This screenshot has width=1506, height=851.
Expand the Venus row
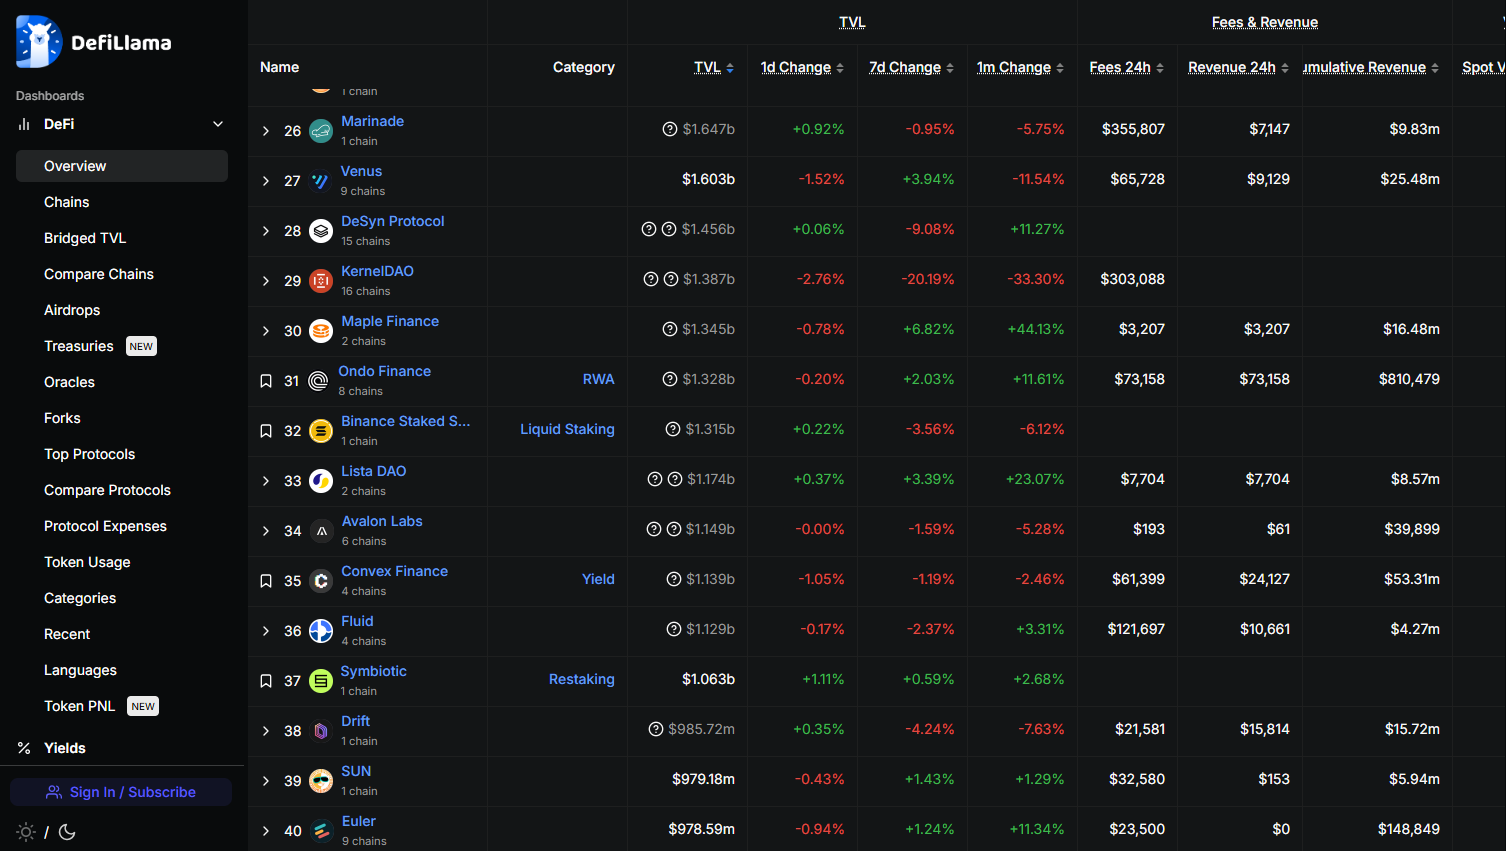point(266,181)
